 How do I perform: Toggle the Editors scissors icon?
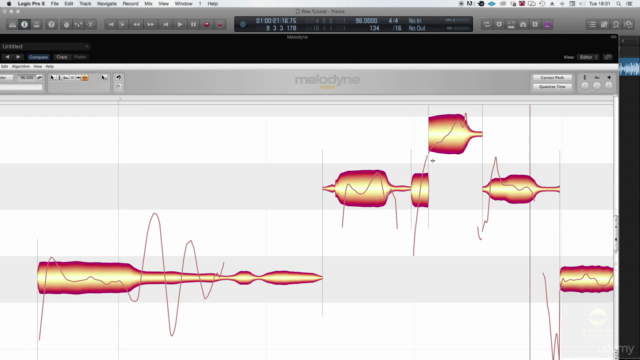click(91, 24)
